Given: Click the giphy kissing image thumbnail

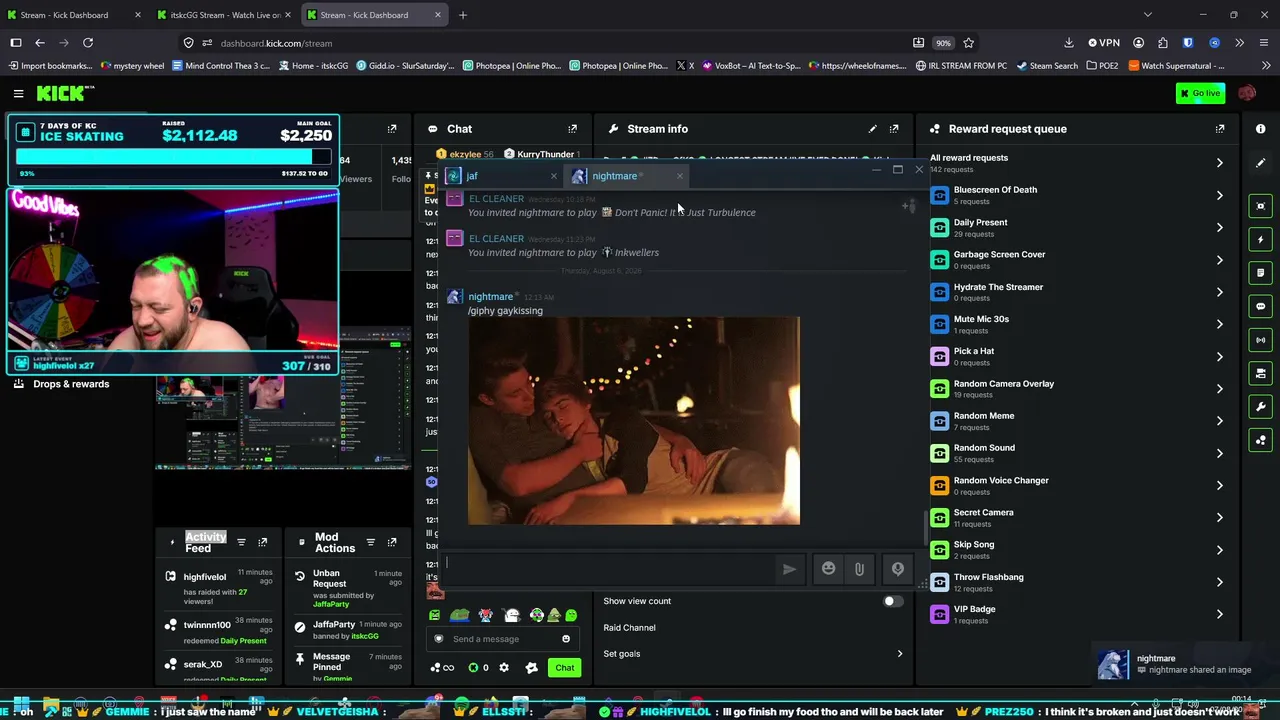Looking at the screenshot, I should [634, 421].
